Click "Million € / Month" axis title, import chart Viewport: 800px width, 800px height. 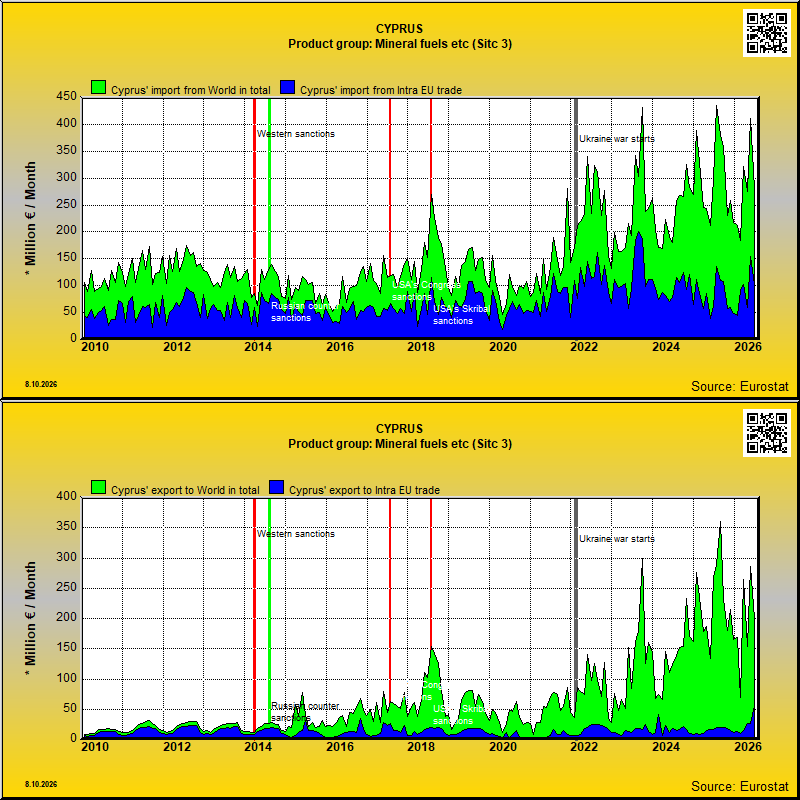[x=31, y=217]
